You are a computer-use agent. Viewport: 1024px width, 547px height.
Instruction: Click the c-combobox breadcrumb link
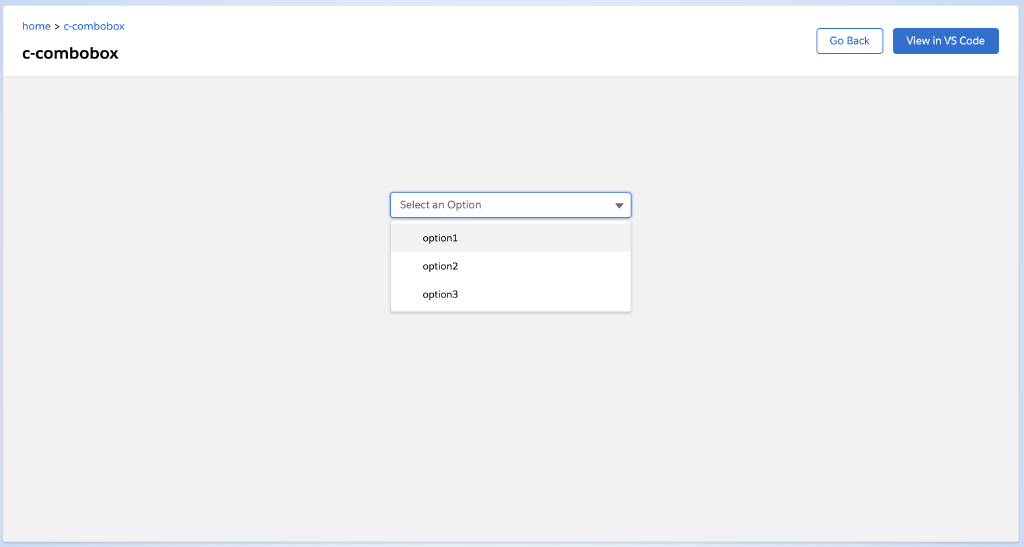(94, 26)
